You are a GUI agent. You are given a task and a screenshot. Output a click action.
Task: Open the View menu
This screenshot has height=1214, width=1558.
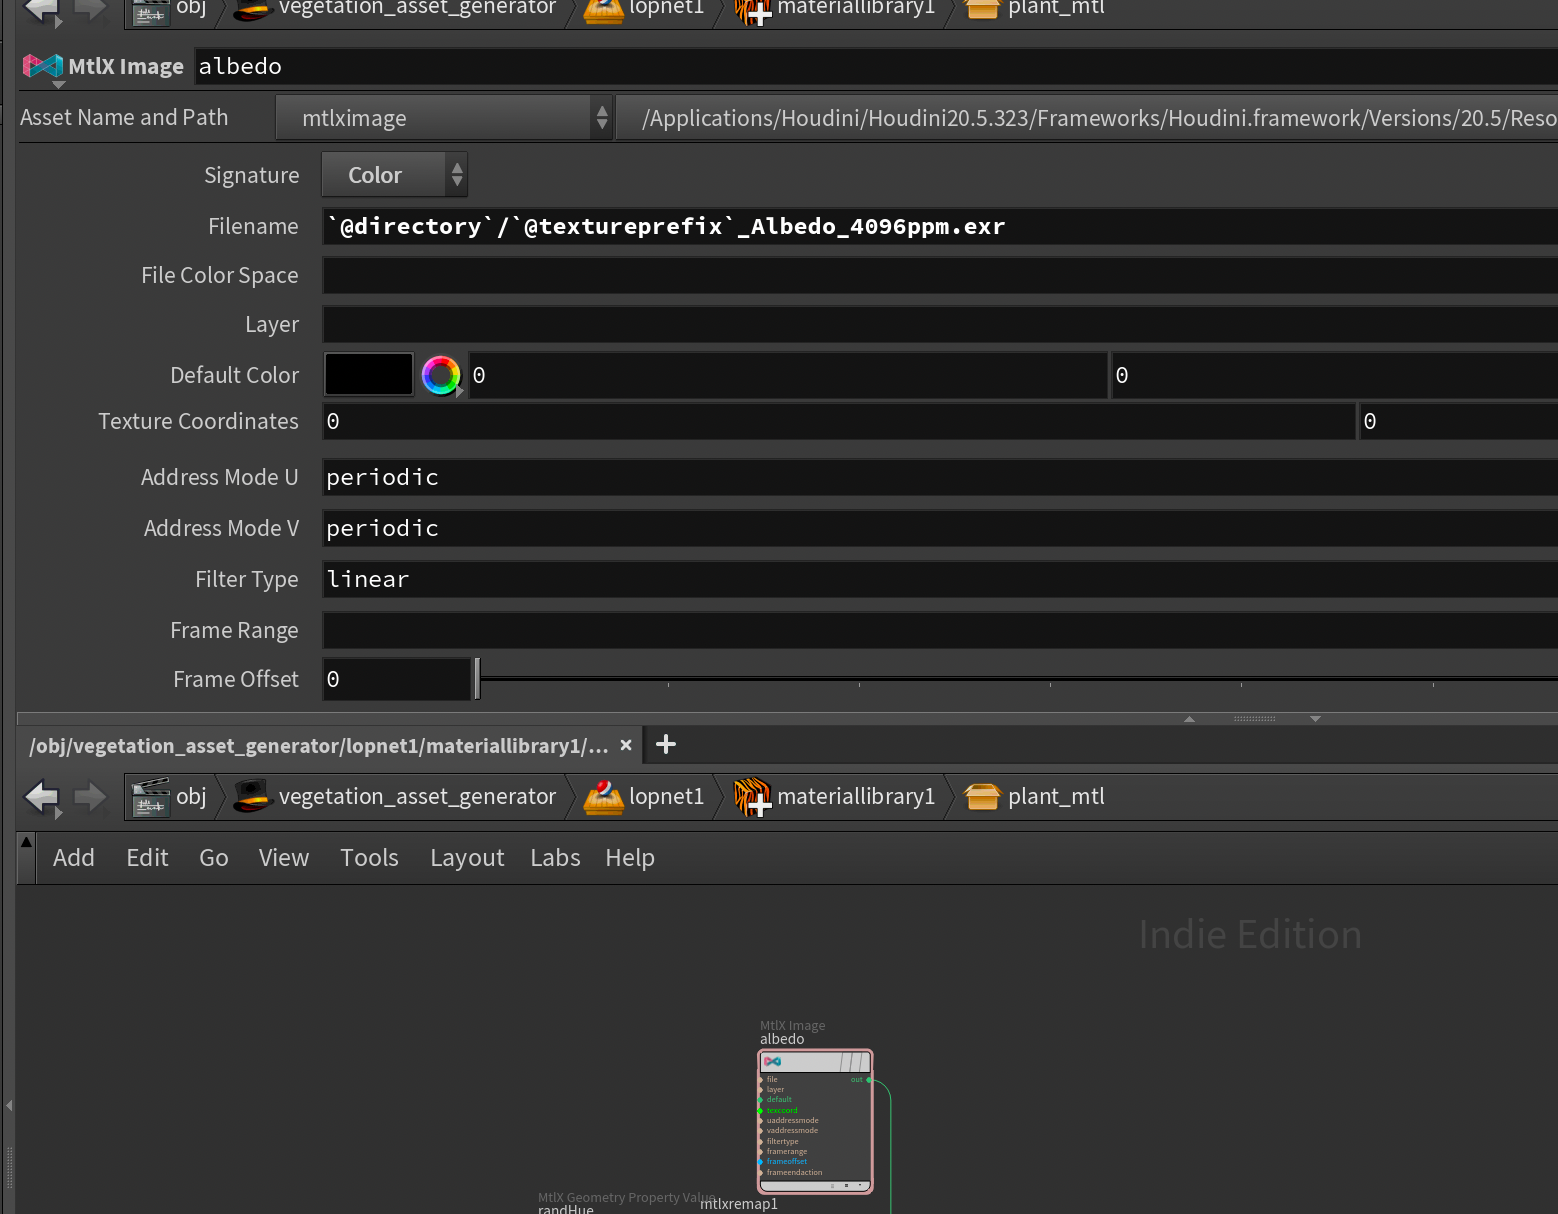coord(284,858)
